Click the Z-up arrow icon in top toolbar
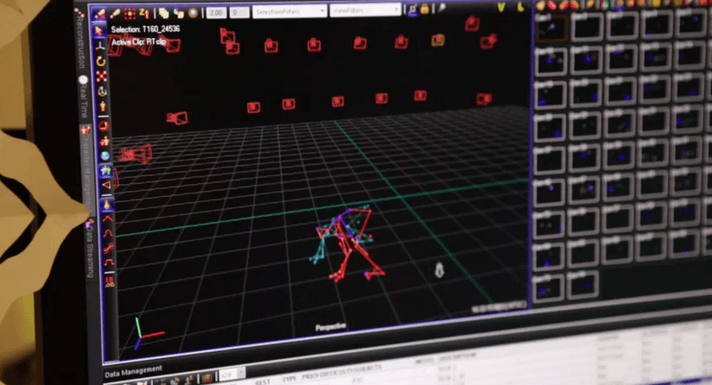The height and width of the screenshot is (385, 712). tap(145, 13)
